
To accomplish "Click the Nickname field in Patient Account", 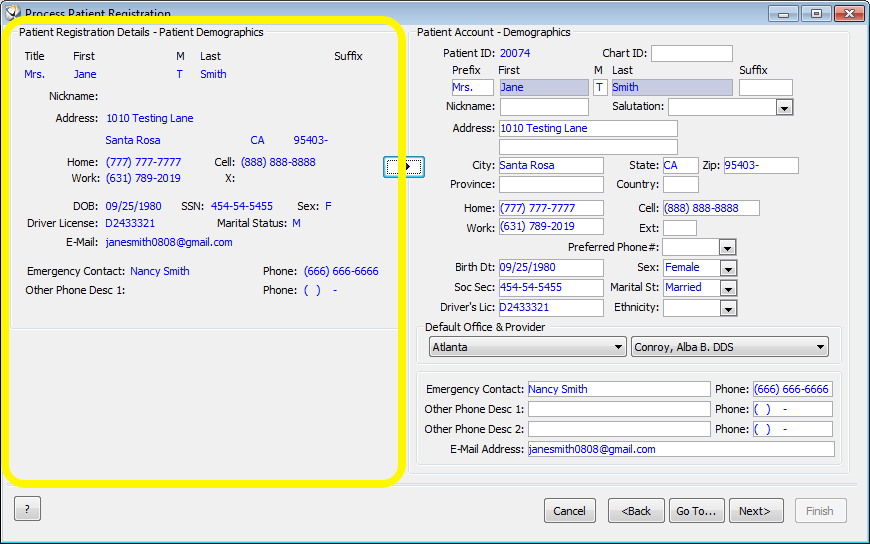I will (x=544, y=107).
